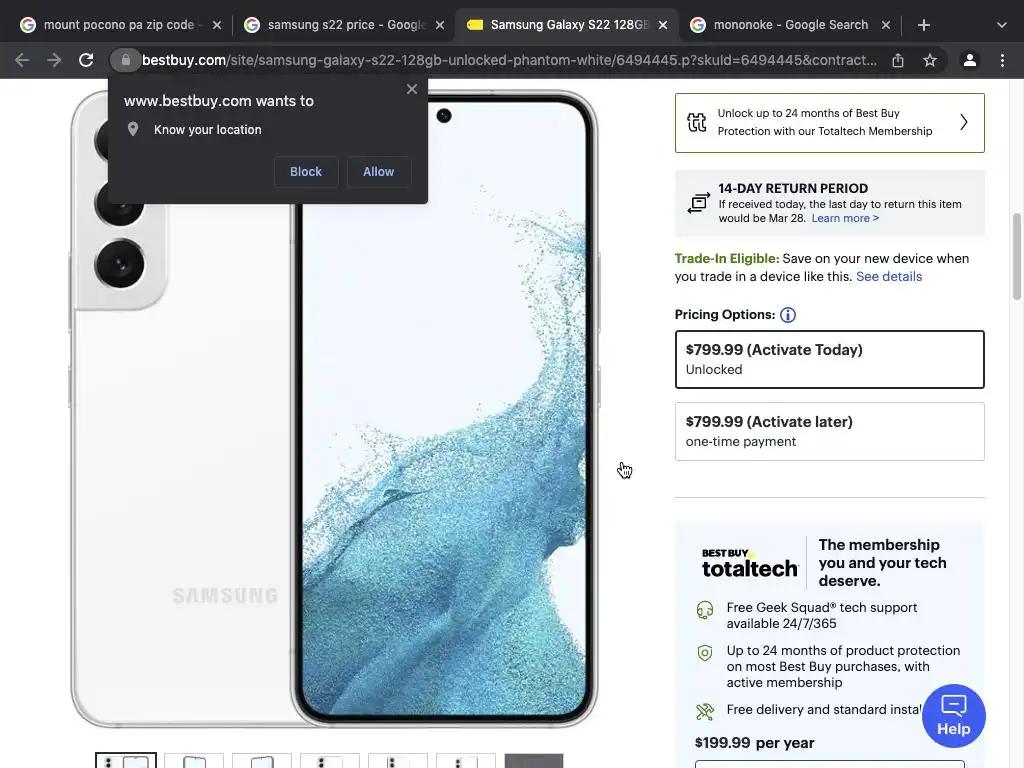The image size is (1024, 768).
Task: Close the samsung s22 price tab
Action: pyautogui.click(x=440, y=25)
